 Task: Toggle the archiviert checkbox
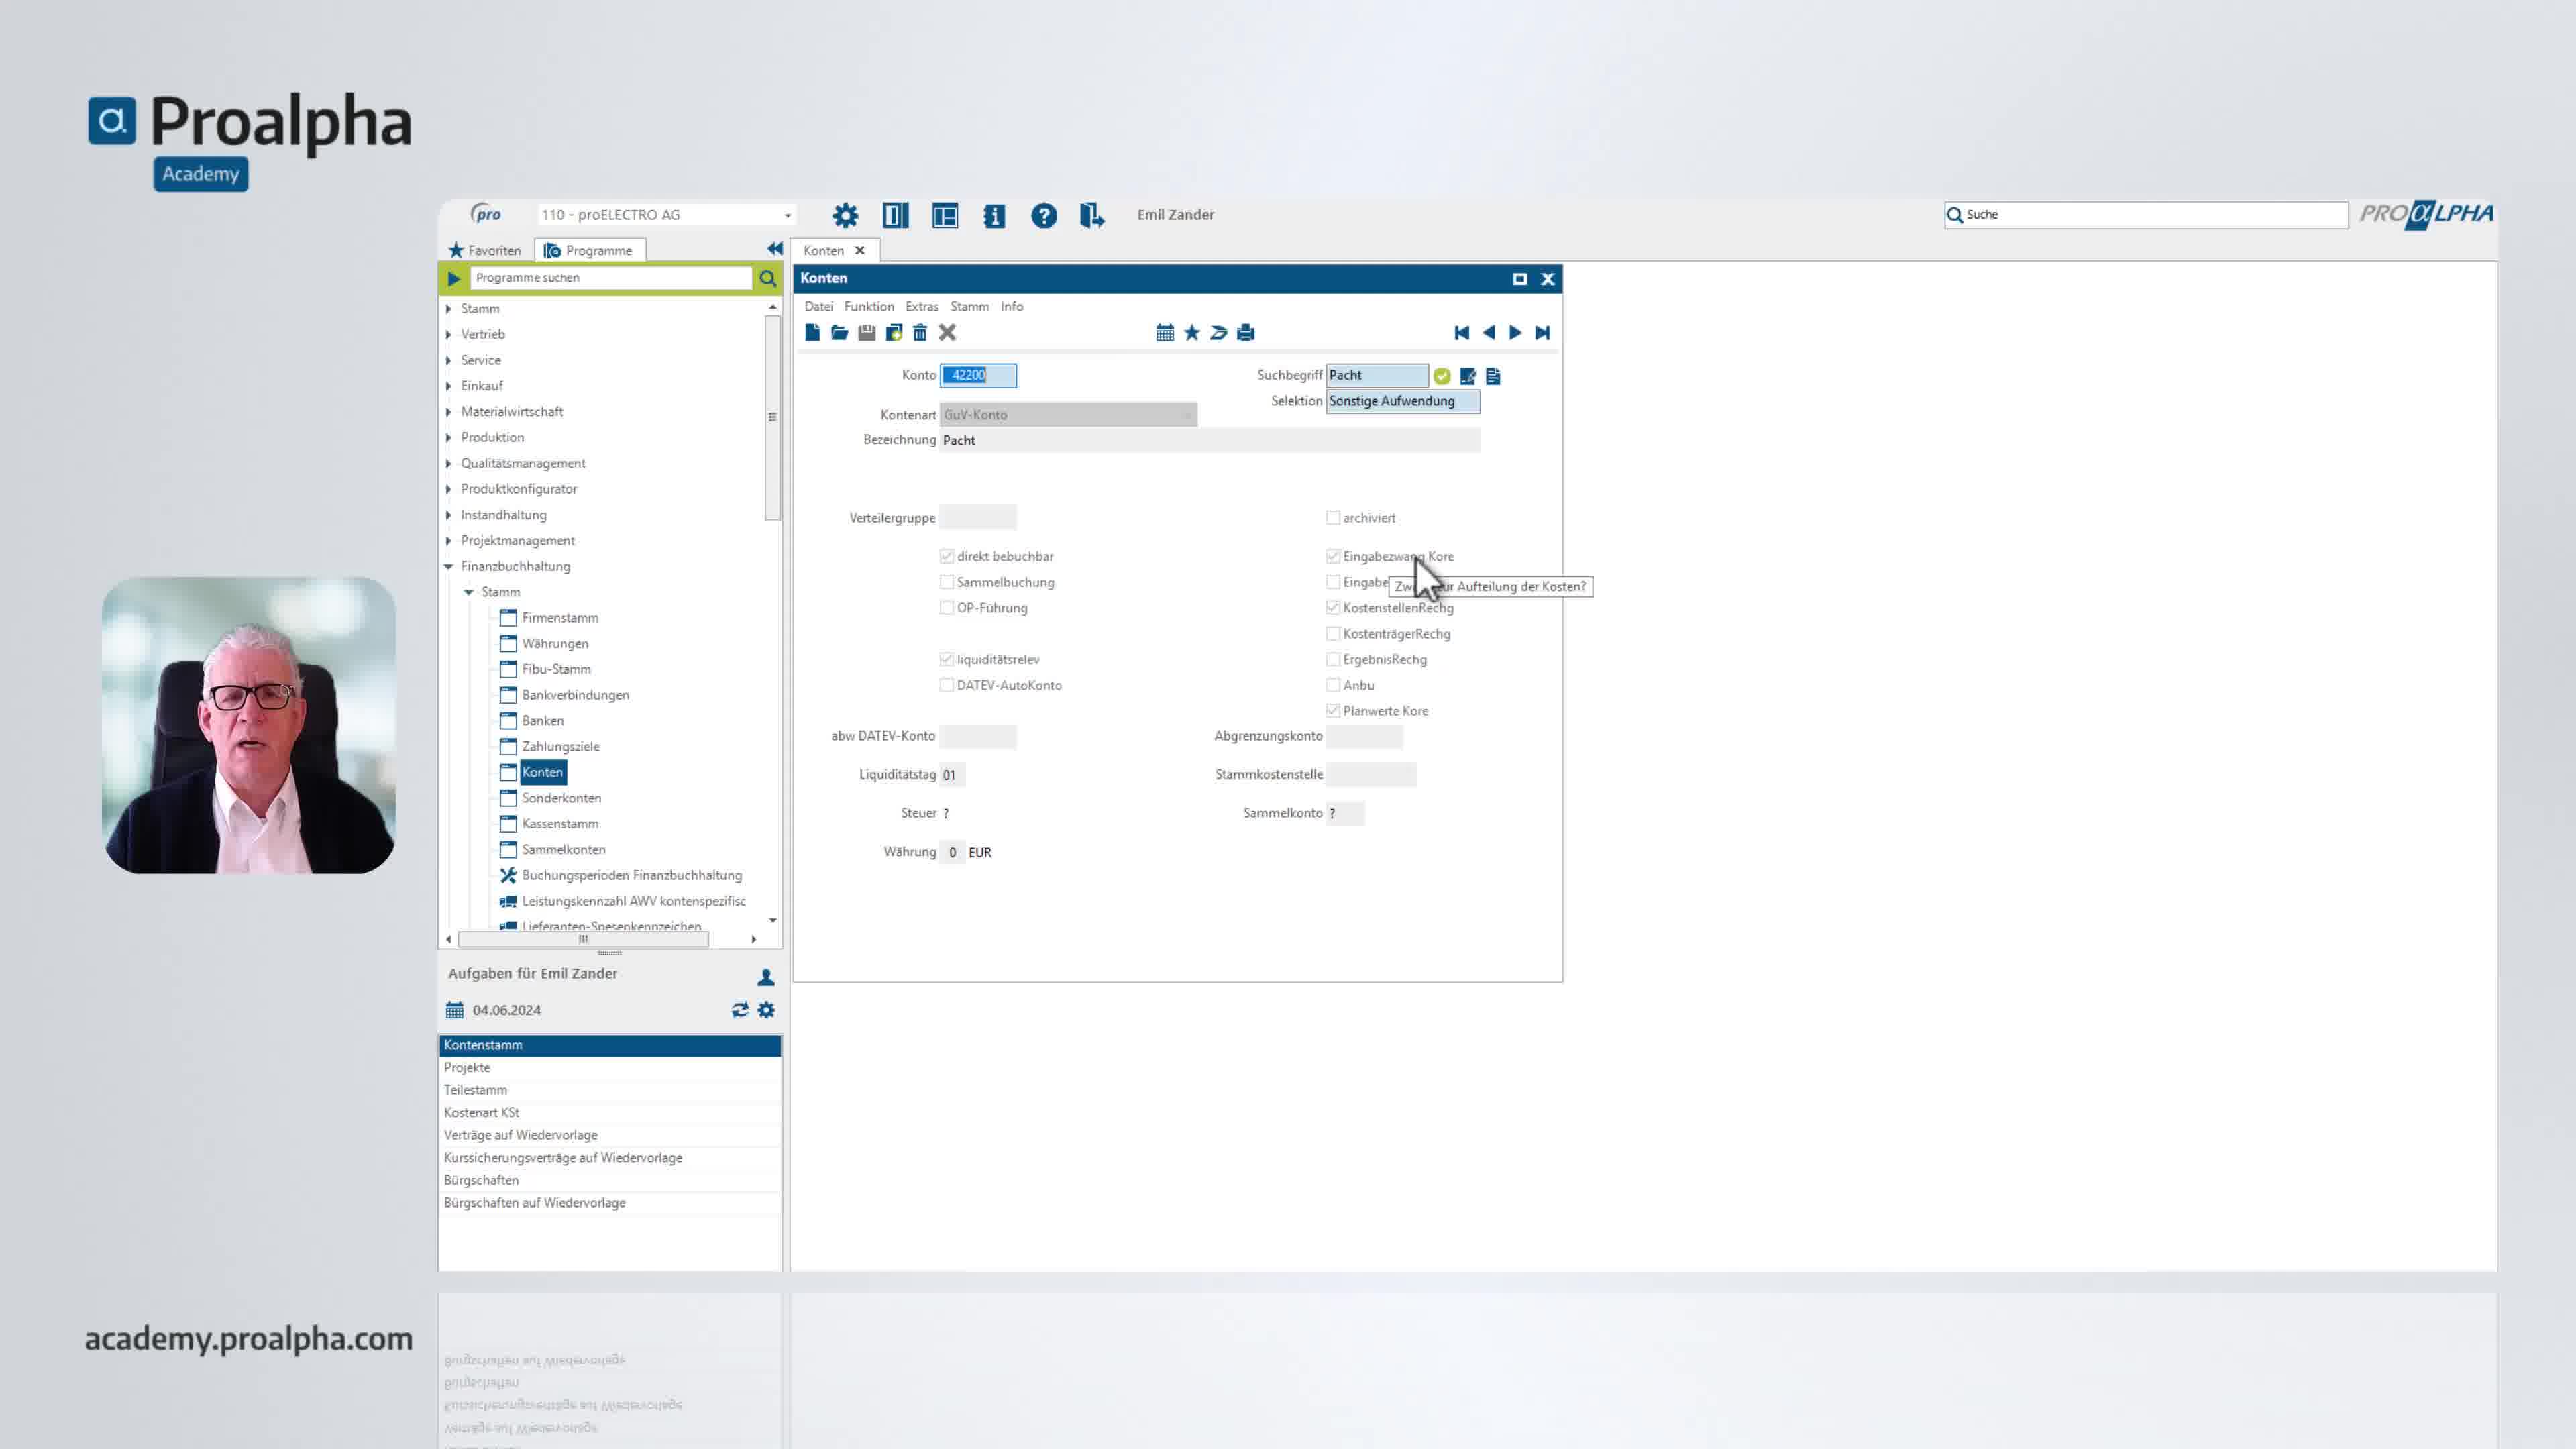[1333, 518]
